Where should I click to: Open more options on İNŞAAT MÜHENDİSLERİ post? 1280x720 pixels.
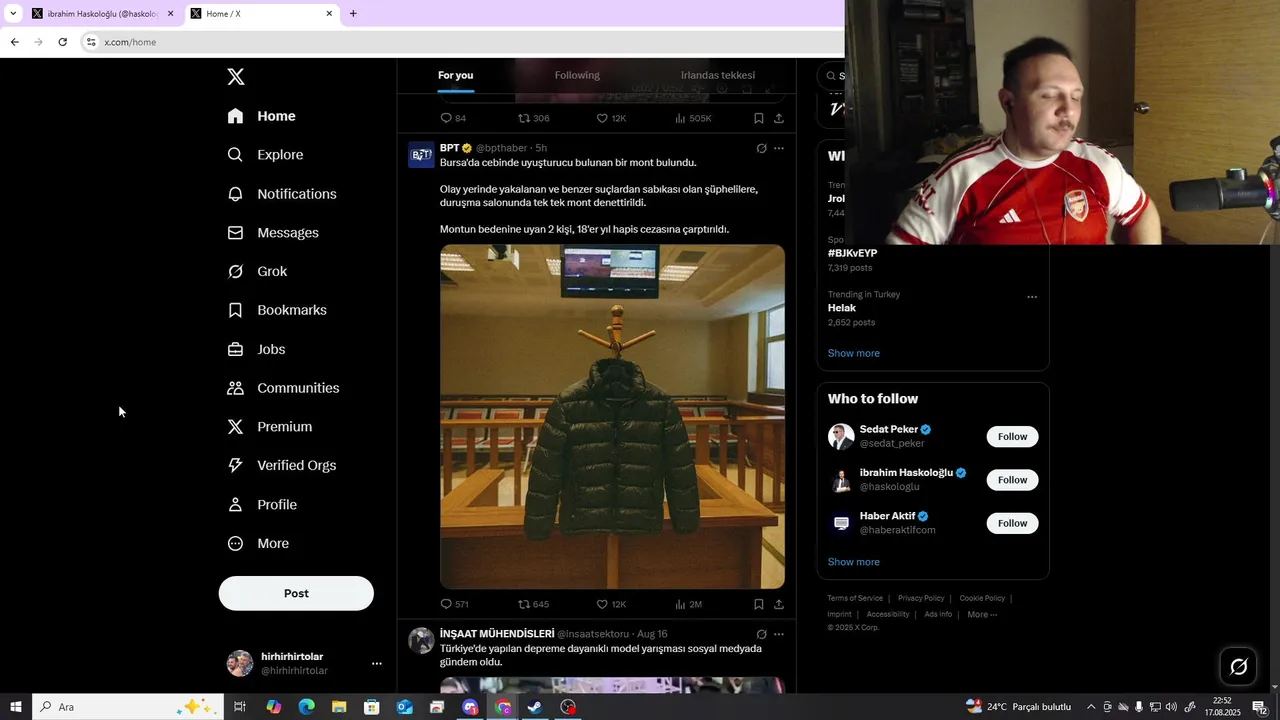(x=779, y=634)
